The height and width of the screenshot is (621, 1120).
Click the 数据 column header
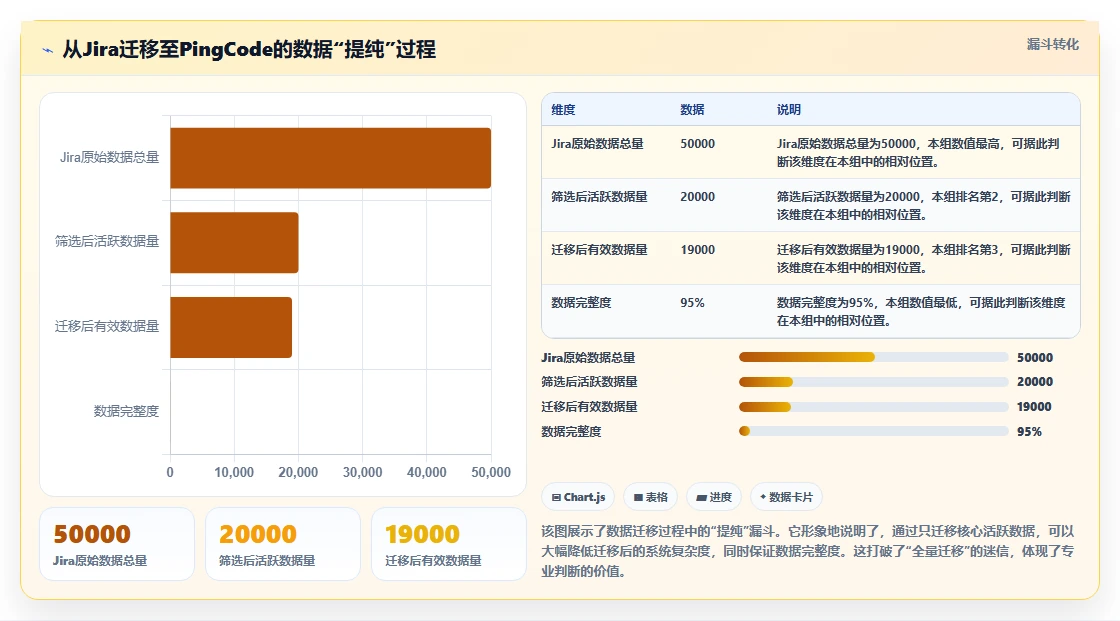coord(692,109)
